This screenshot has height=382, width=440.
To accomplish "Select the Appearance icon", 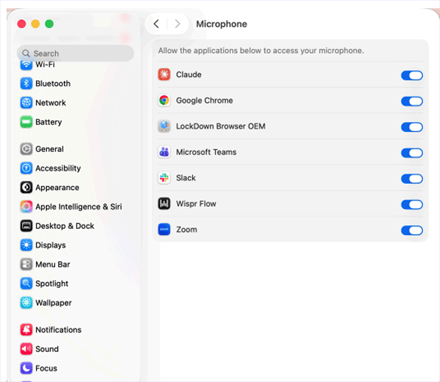I will [x=26, y=187].
